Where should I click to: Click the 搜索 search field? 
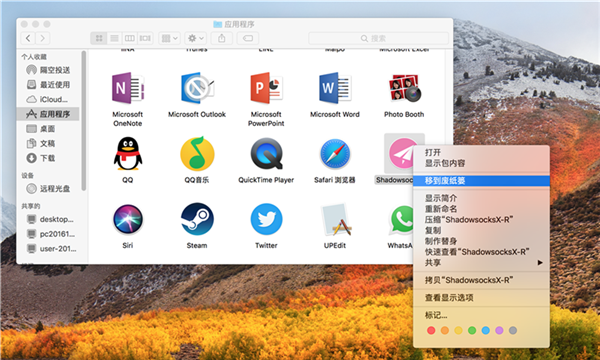[378, 38]
